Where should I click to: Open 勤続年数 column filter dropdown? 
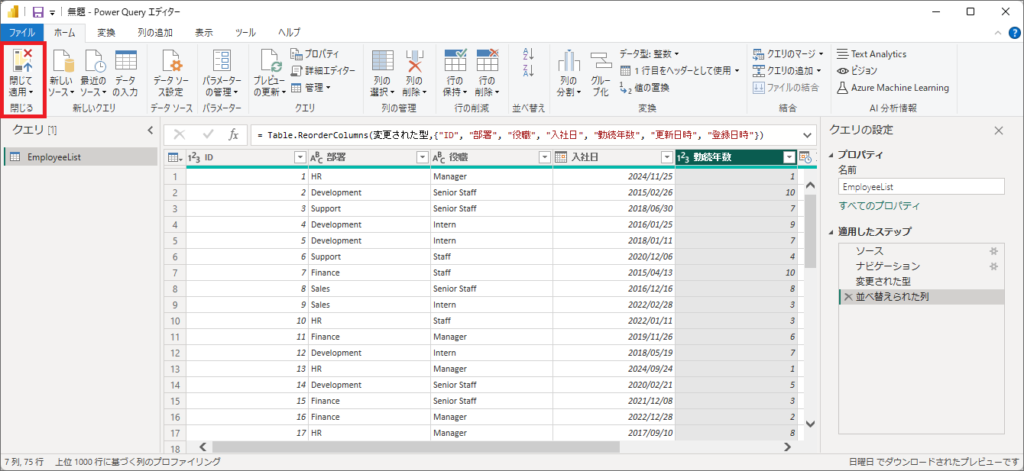[789, 157]
